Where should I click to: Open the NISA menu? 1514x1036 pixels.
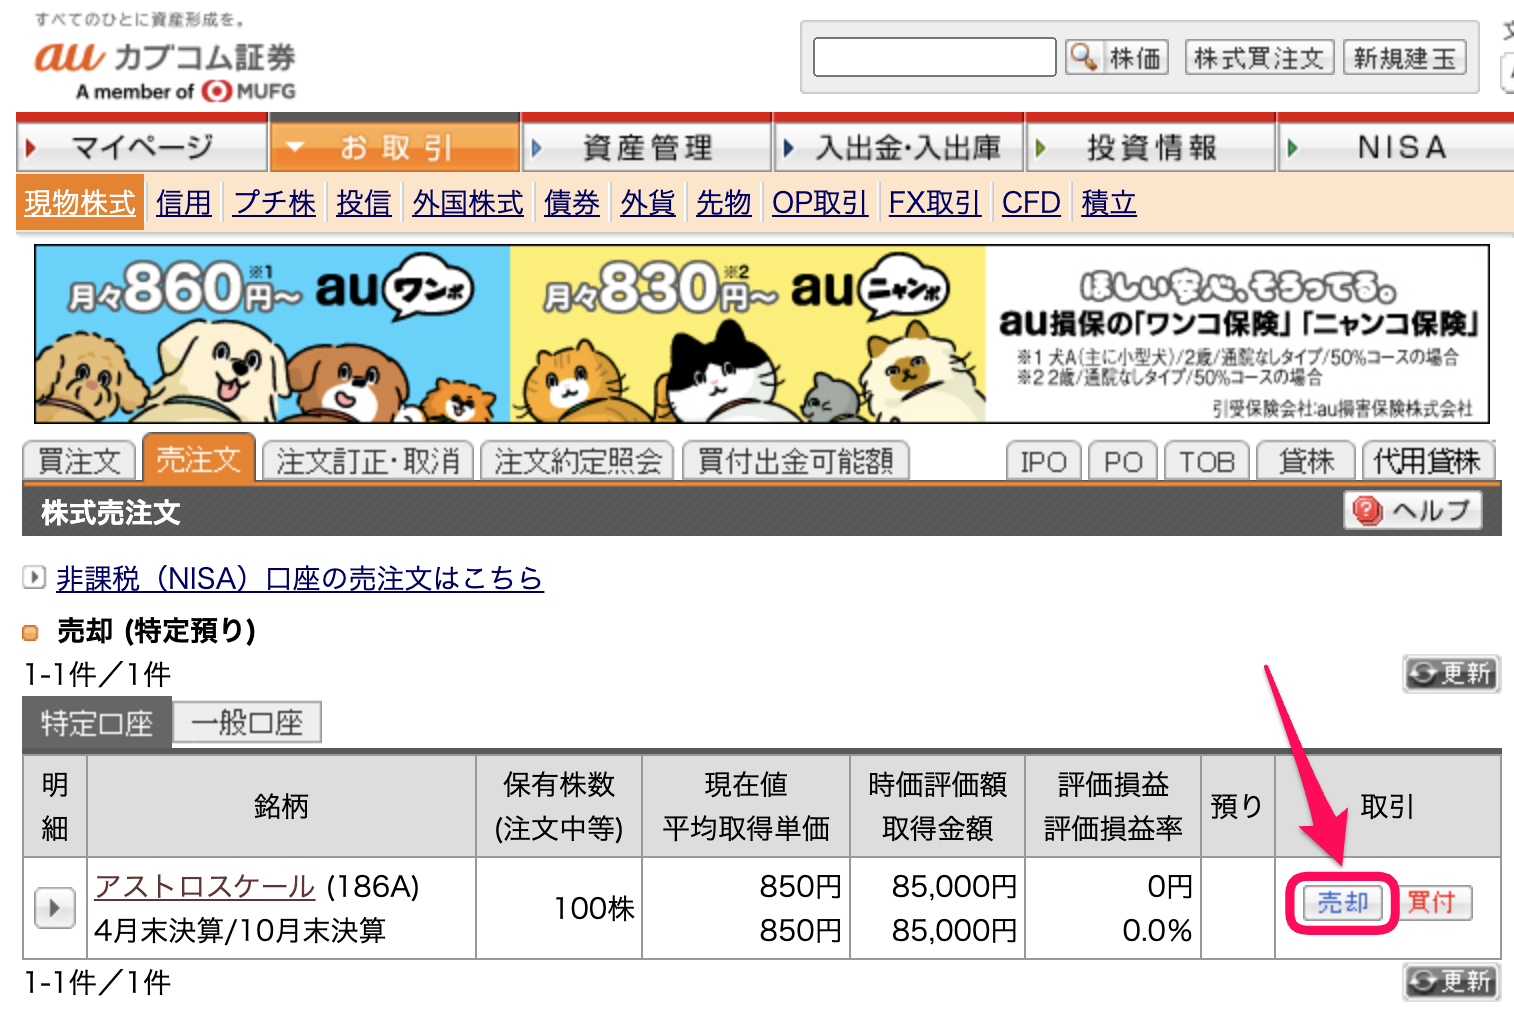[1397, 147]
